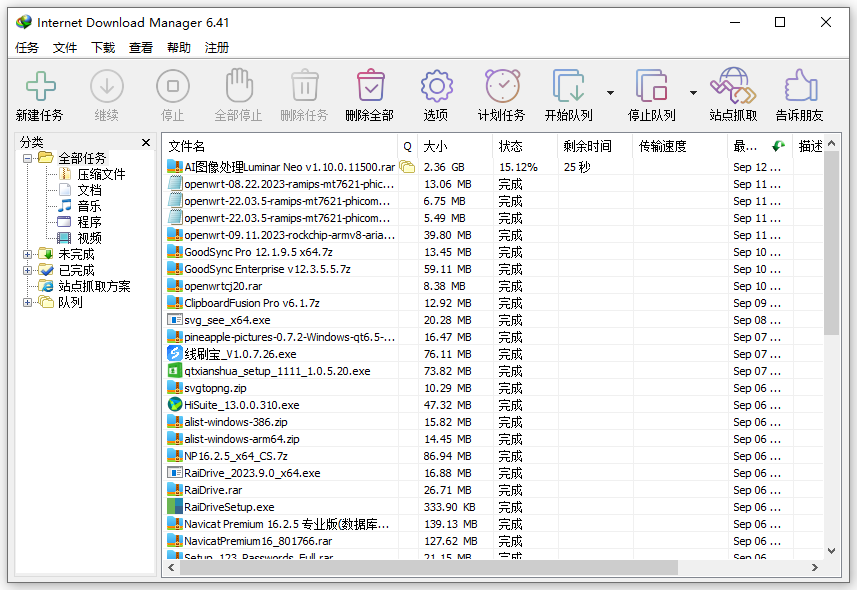
Task: Sort by the 大小 column header
Action: pyautogui.click(x=455, y=146)
